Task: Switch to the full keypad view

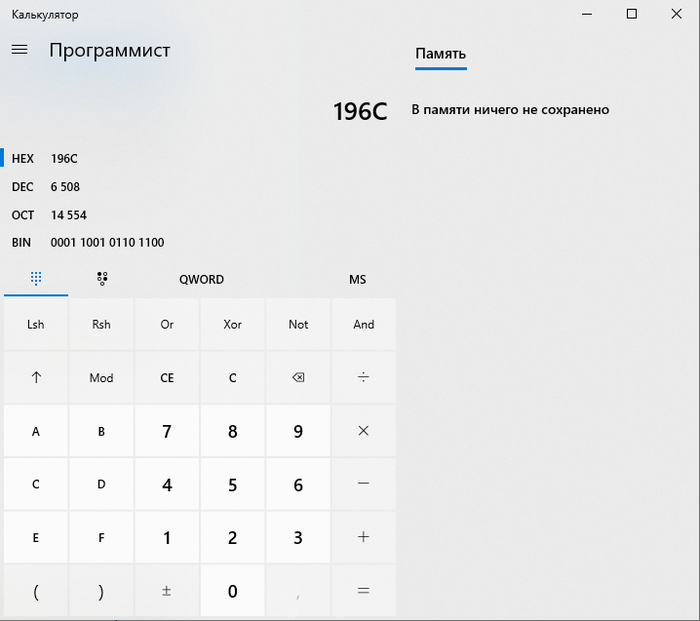Action: (36, 279)
